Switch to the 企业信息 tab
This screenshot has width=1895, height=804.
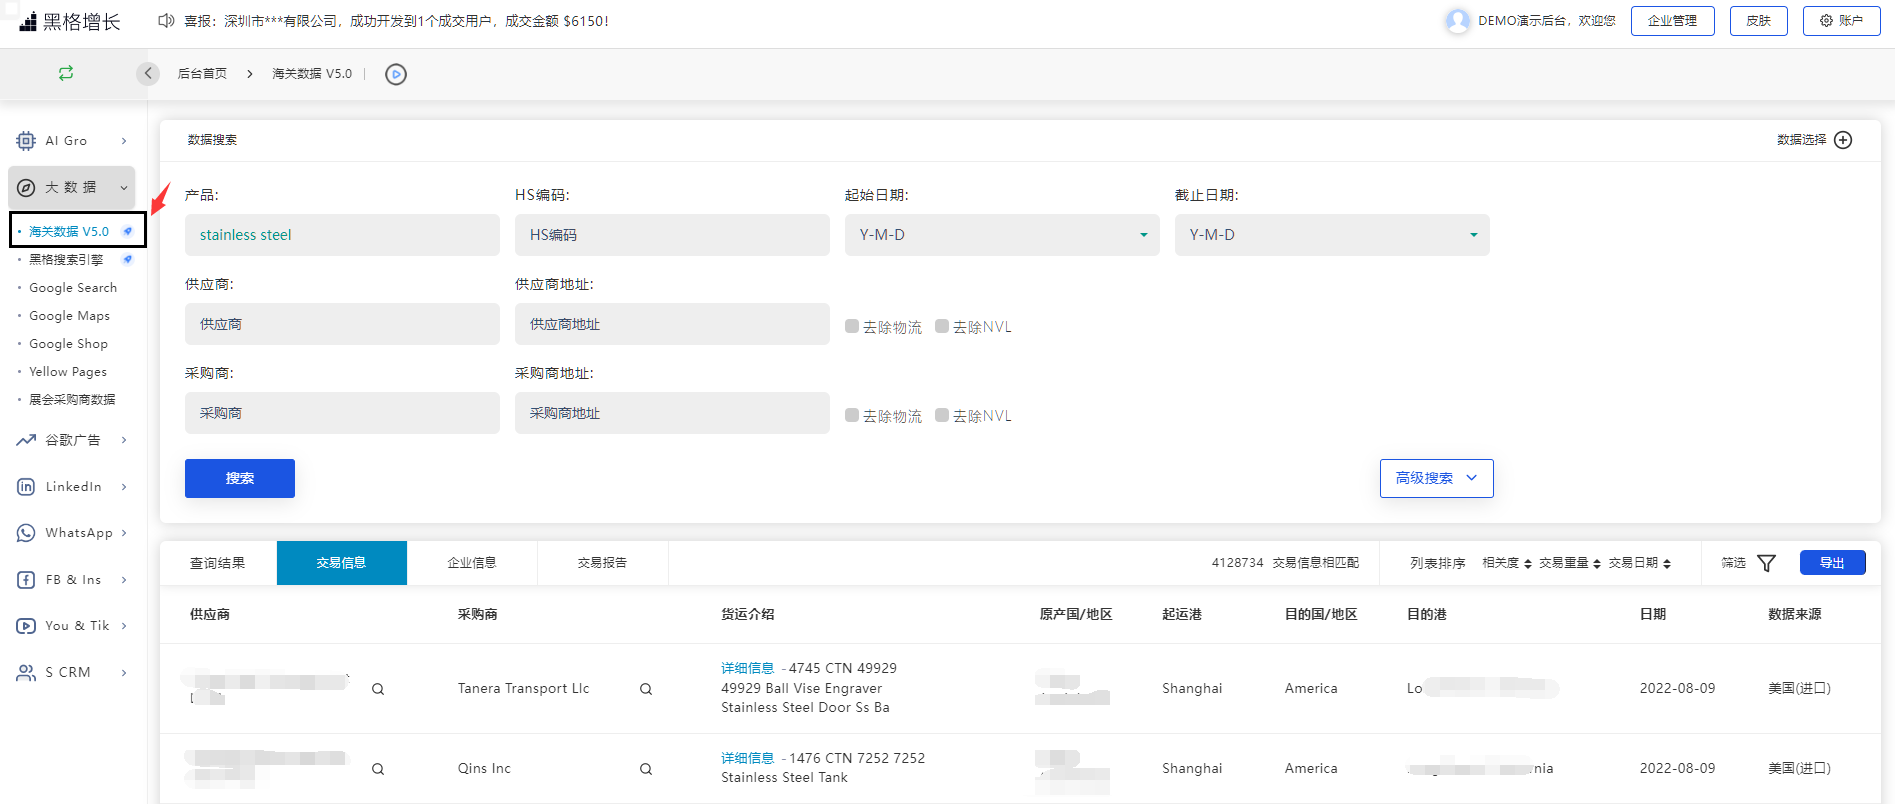[x=472, y=563]
